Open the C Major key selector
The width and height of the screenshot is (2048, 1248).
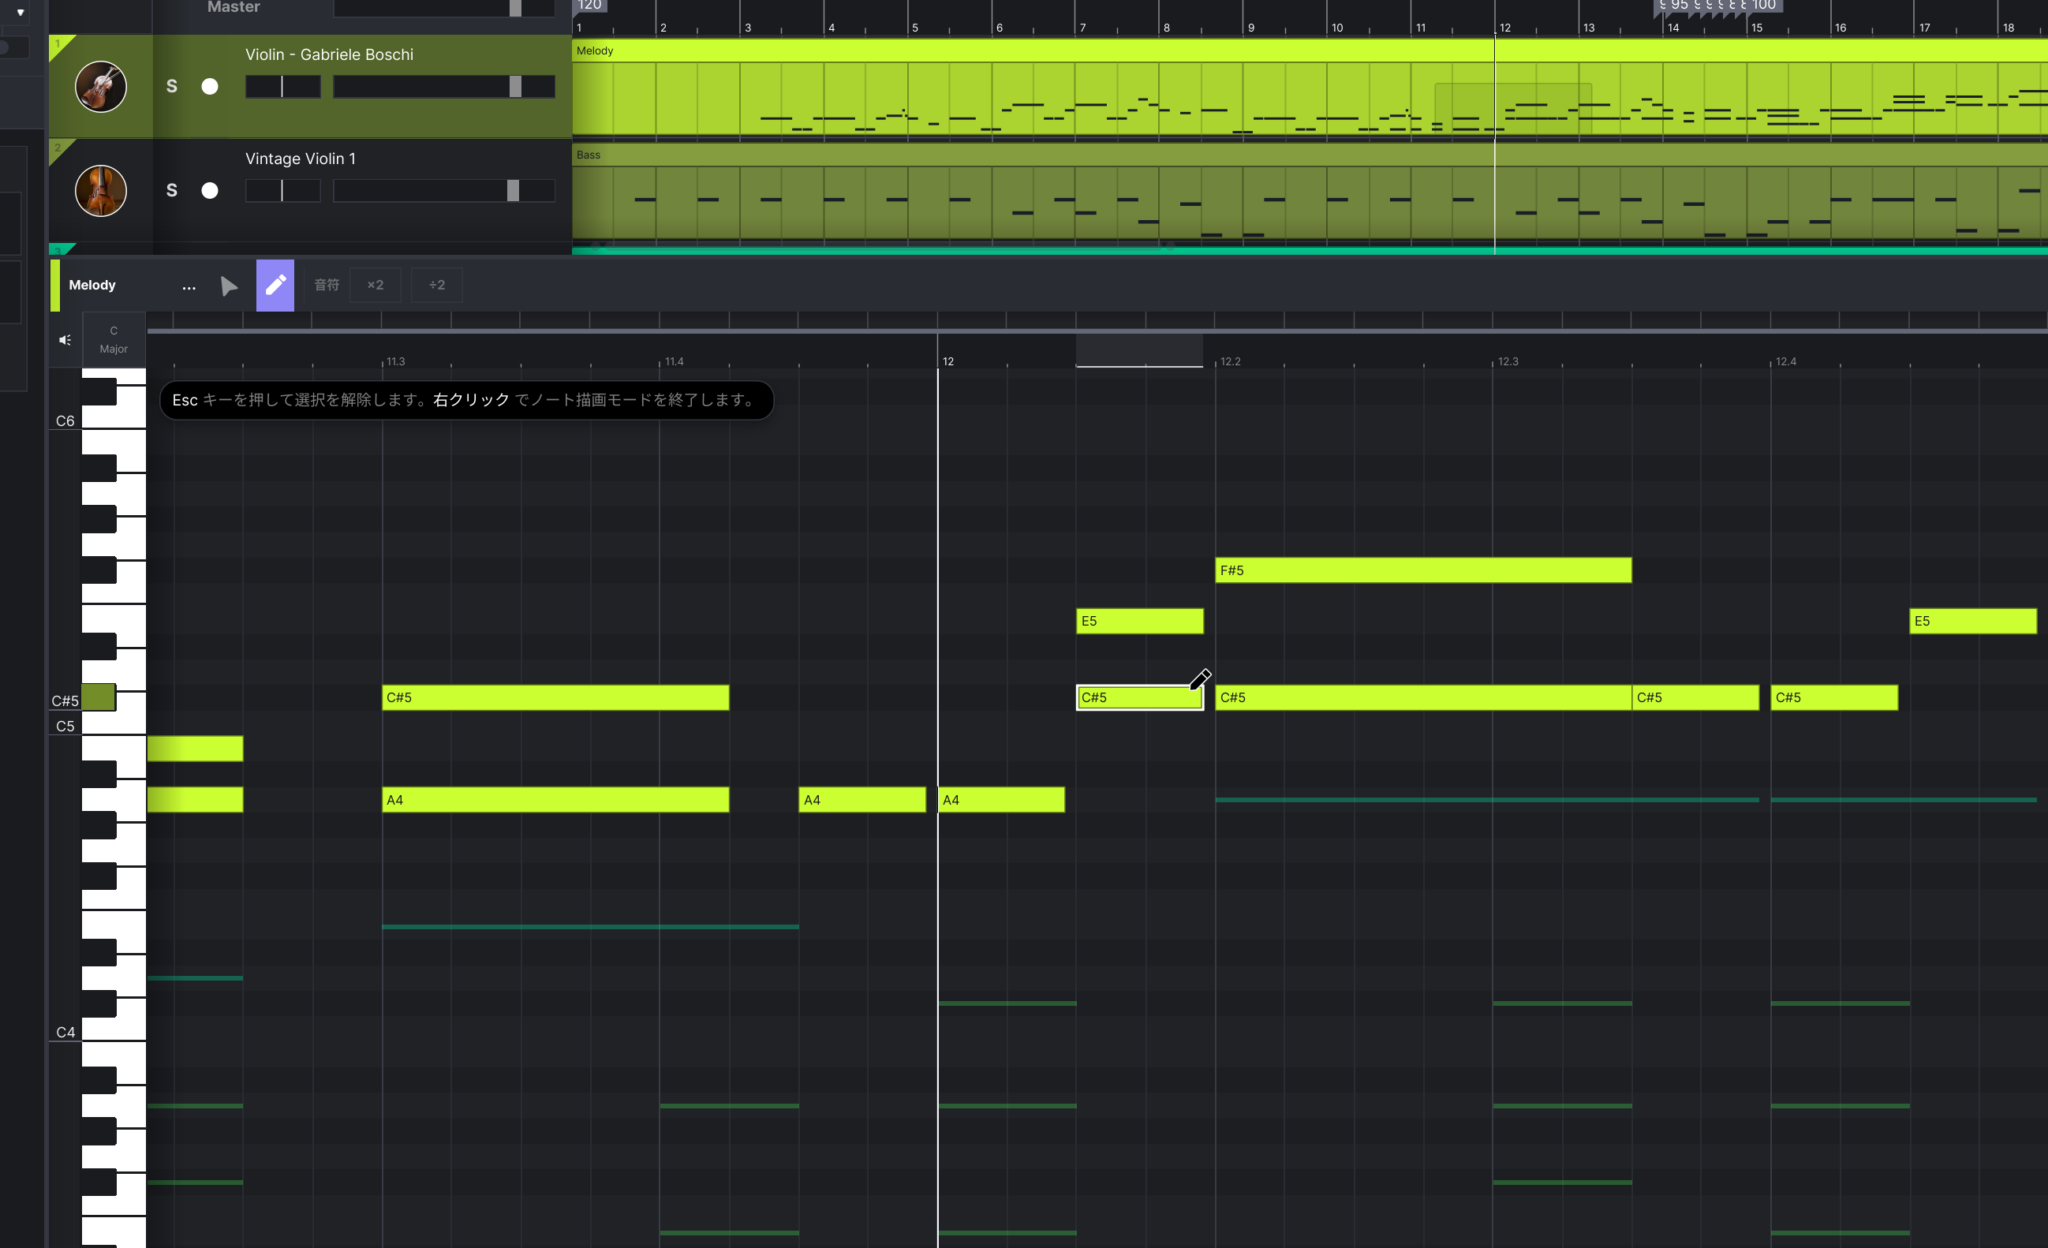pos(113,339)
